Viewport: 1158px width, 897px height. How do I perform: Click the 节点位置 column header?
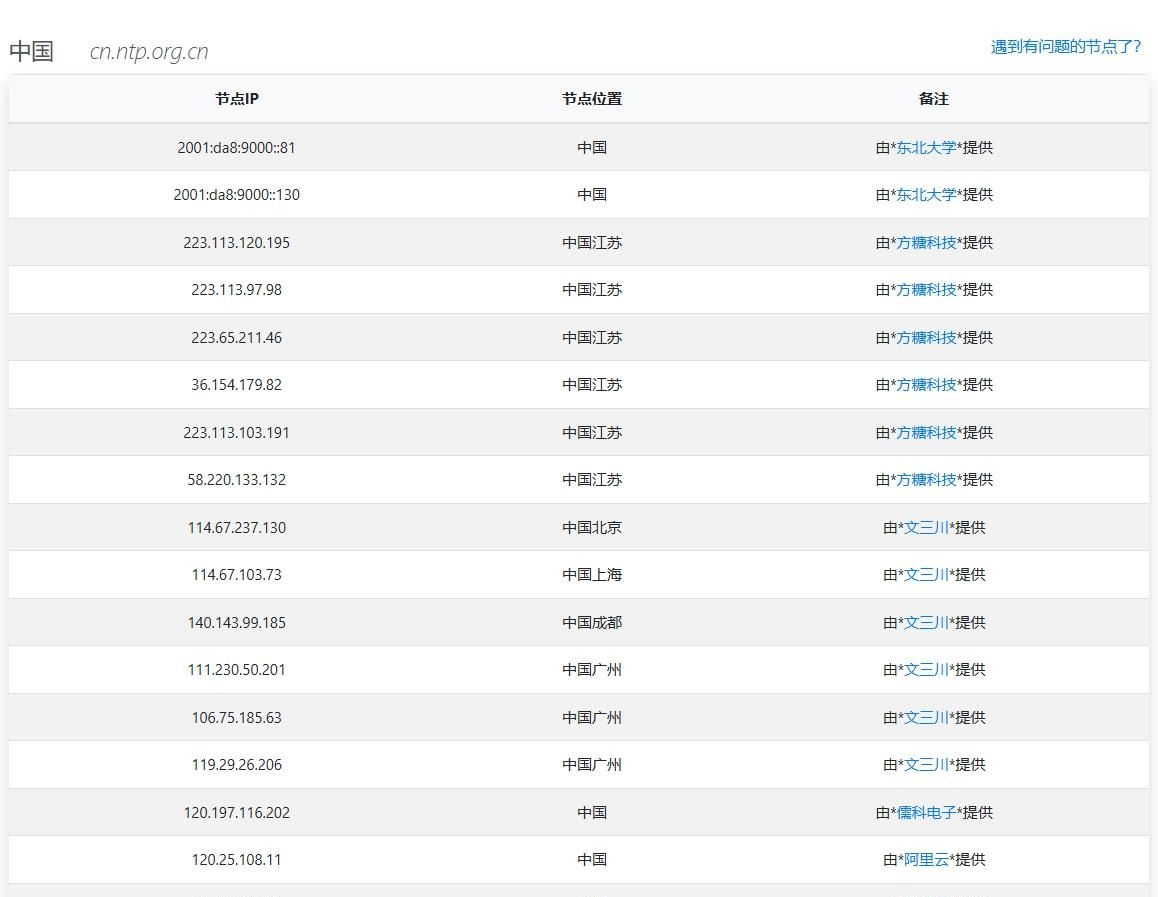pyautogui.click(x=591, y=99)
